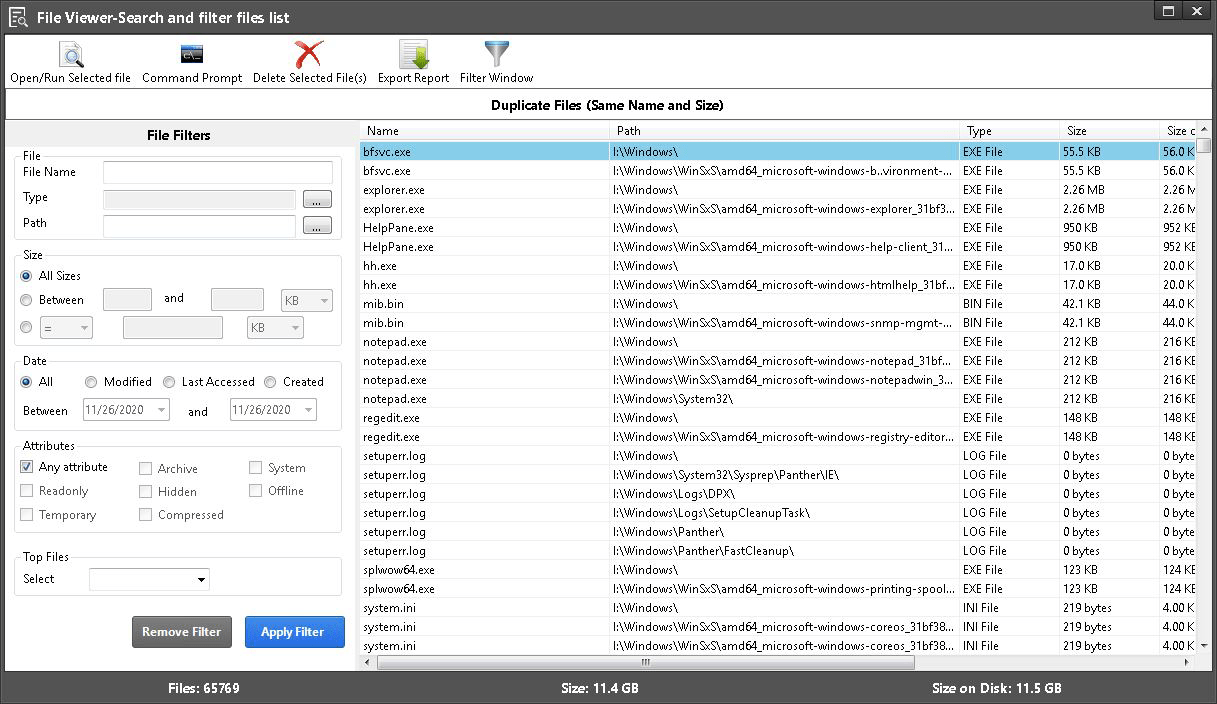This screenshot has width=1217, height=704.
Task: Toggle the Offline attribute checkbox
Action: 255,491
